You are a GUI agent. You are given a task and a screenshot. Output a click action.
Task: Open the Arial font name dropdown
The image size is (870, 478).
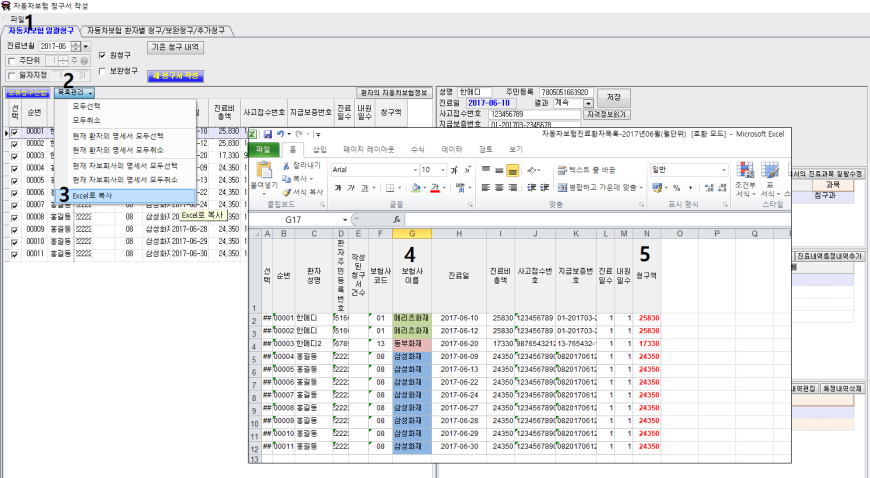[415, 170]
